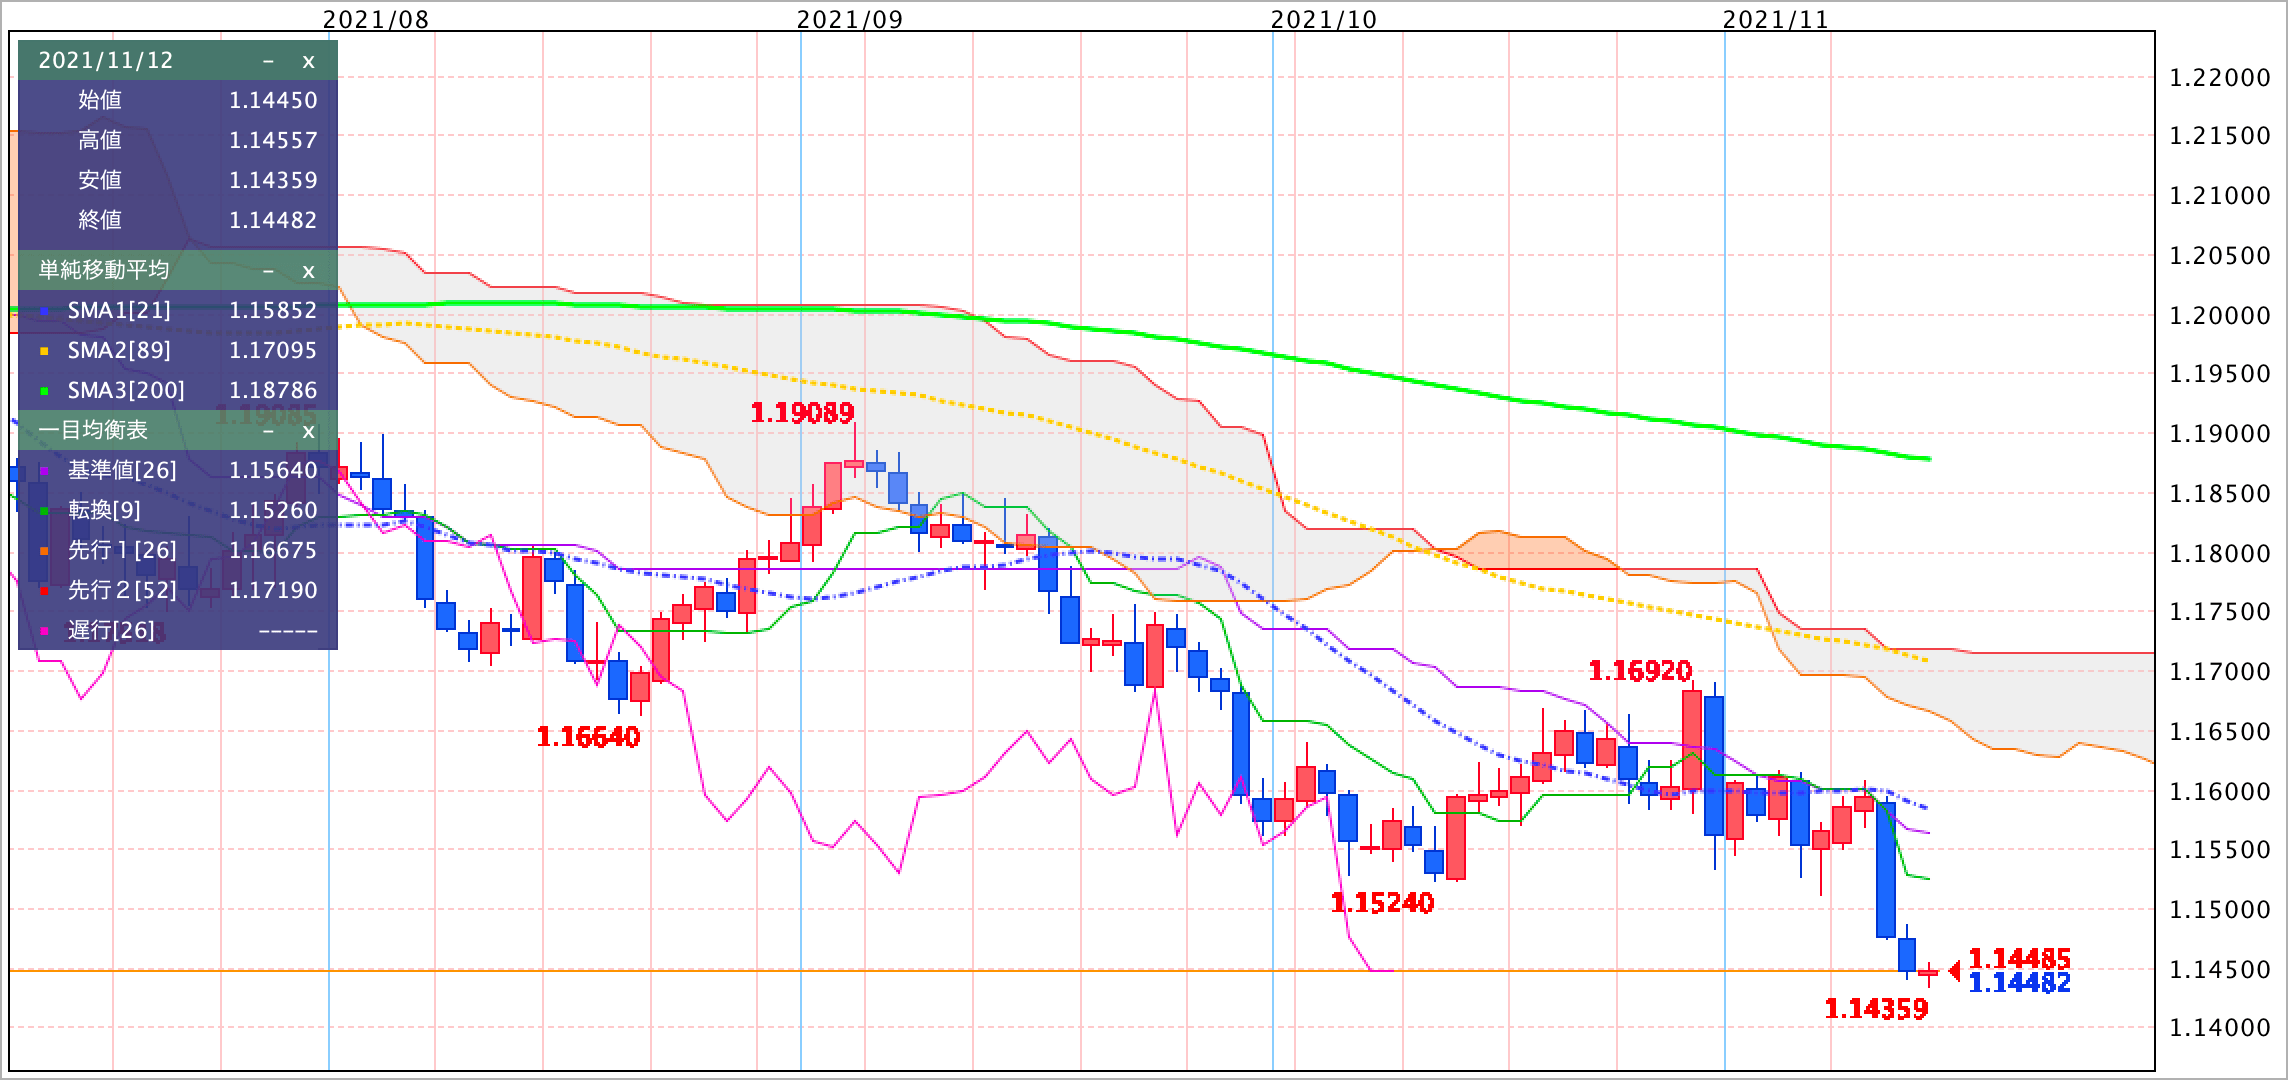Select the 始値 row value 1.14450
2288x1080 pixels.
click(x=273, y=100)
